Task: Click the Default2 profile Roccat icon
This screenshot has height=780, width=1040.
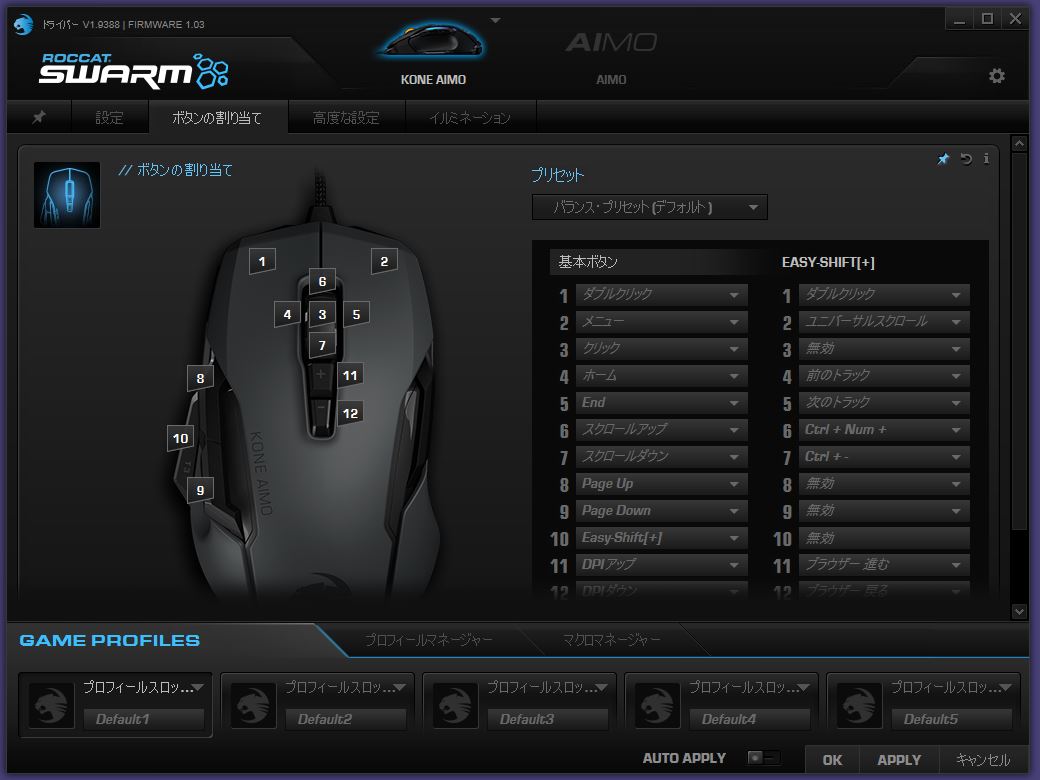Action: tap(253, 706)
